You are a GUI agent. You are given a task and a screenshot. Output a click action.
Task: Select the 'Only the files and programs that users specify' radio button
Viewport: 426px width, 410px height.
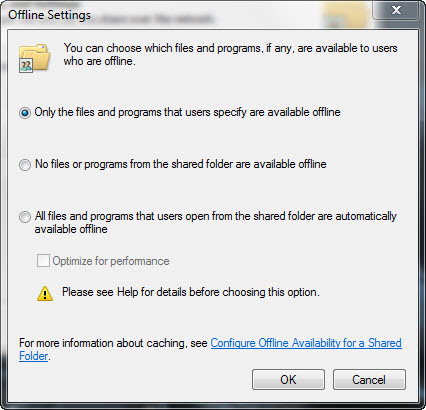25,113
